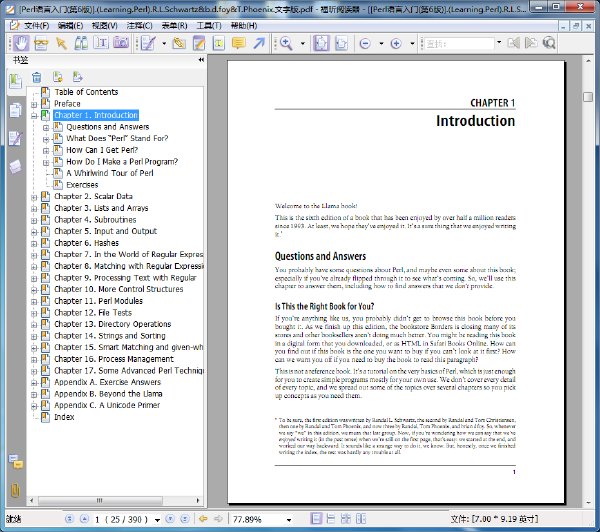Switch to continuous page layout
This screenshot has width=600, height=532.
[331, 519]
